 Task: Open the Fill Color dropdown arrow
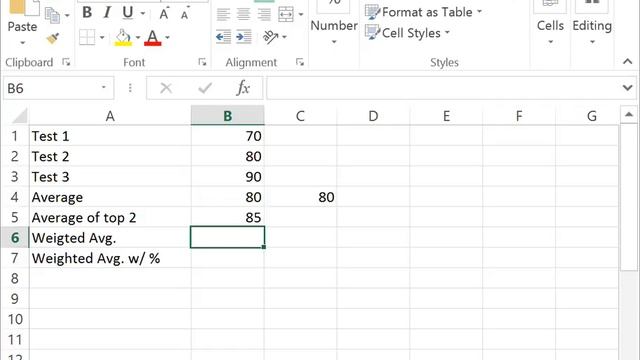138,38
